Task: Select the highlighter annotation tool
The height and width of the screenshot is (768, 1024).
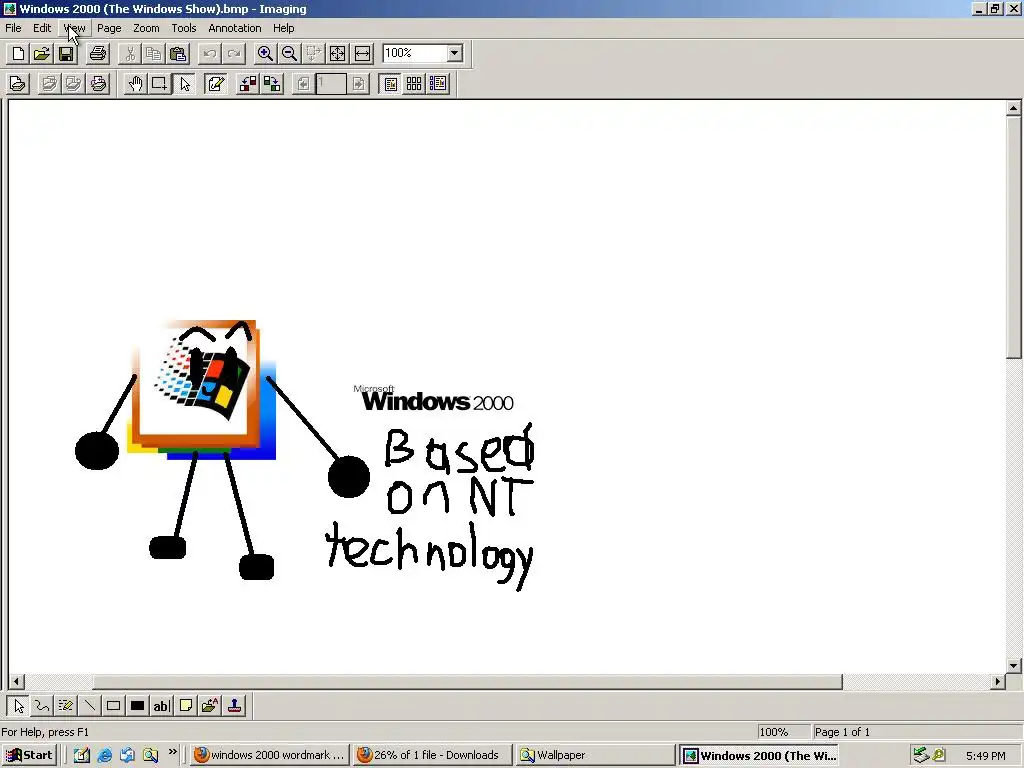Action: (x=65, y=705)
